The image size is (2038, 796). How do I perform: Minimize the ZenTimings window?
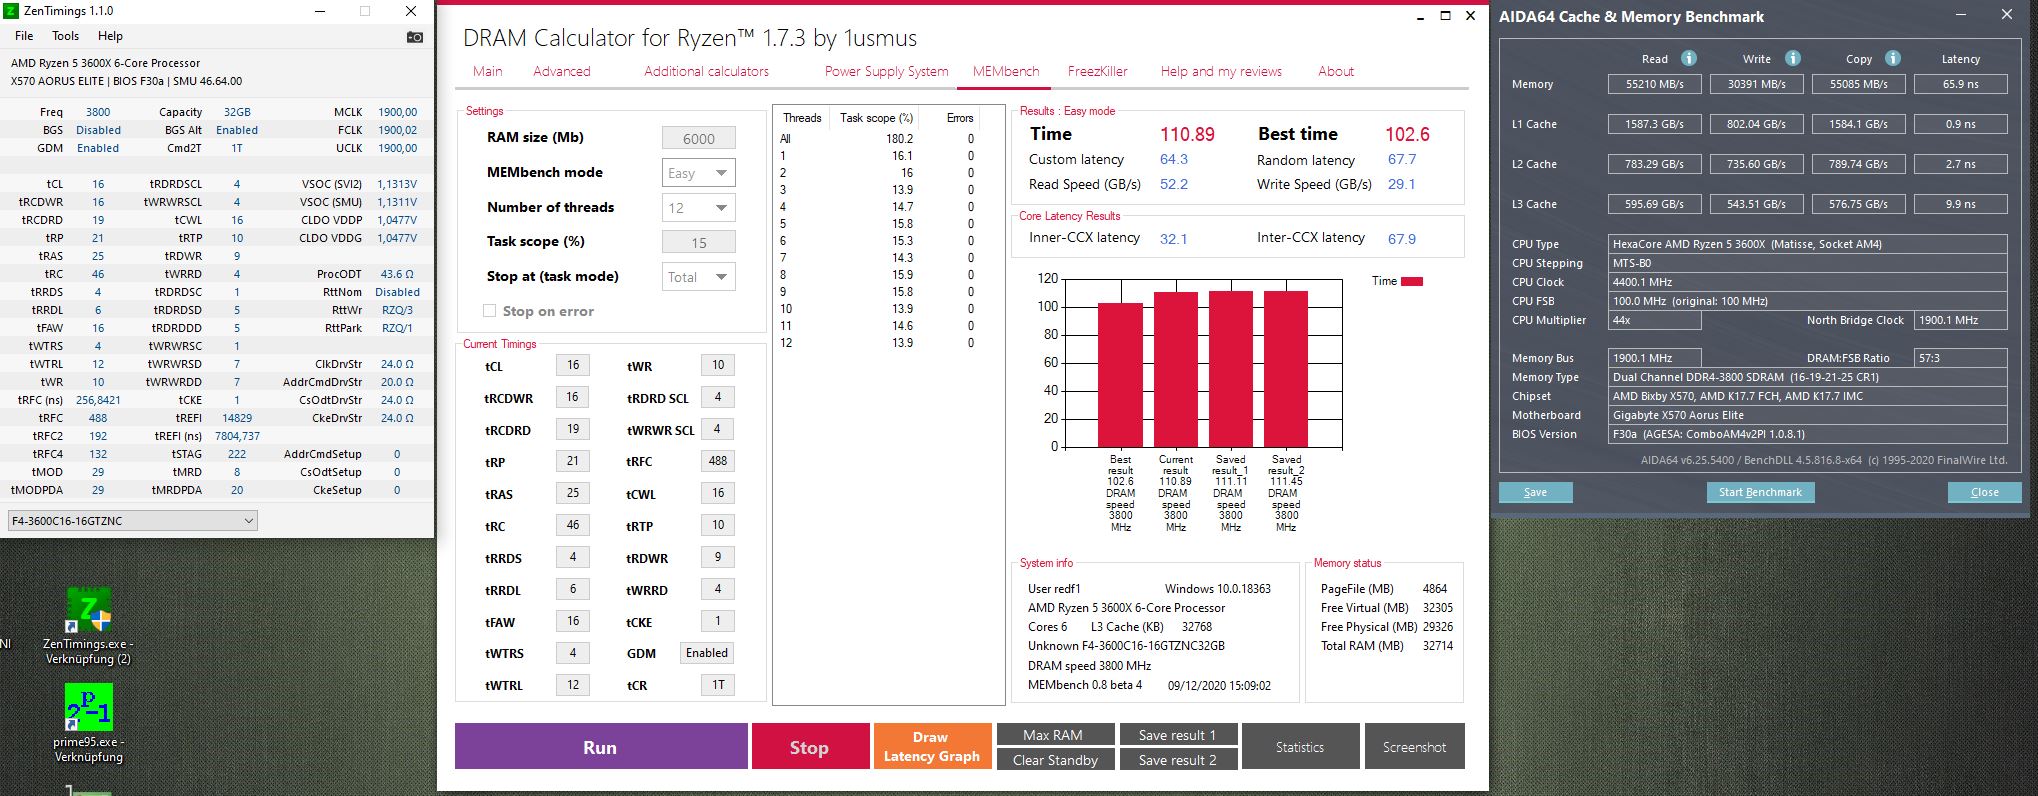point(320,11)
